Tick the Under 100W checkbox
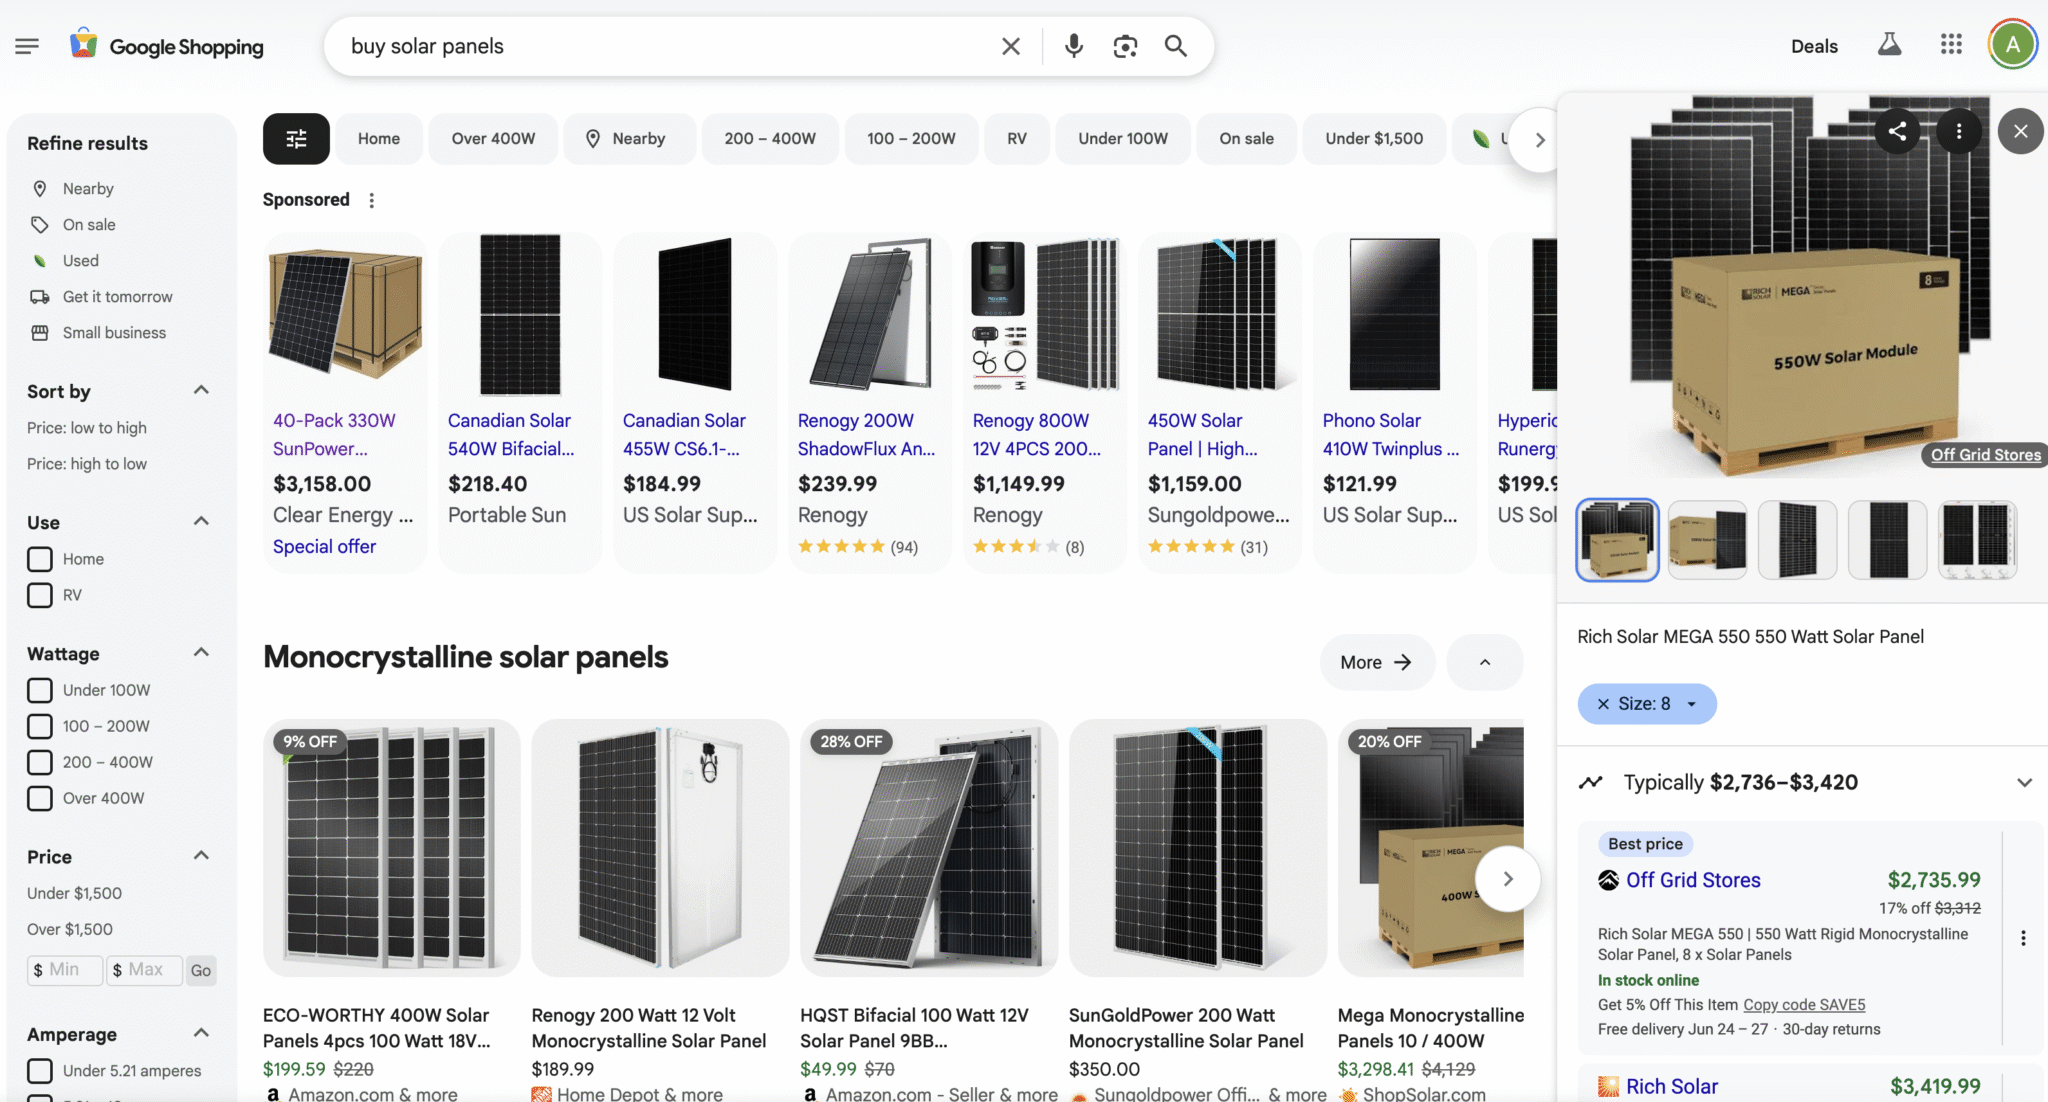The image size is (2048, 1102). [40, 690]
